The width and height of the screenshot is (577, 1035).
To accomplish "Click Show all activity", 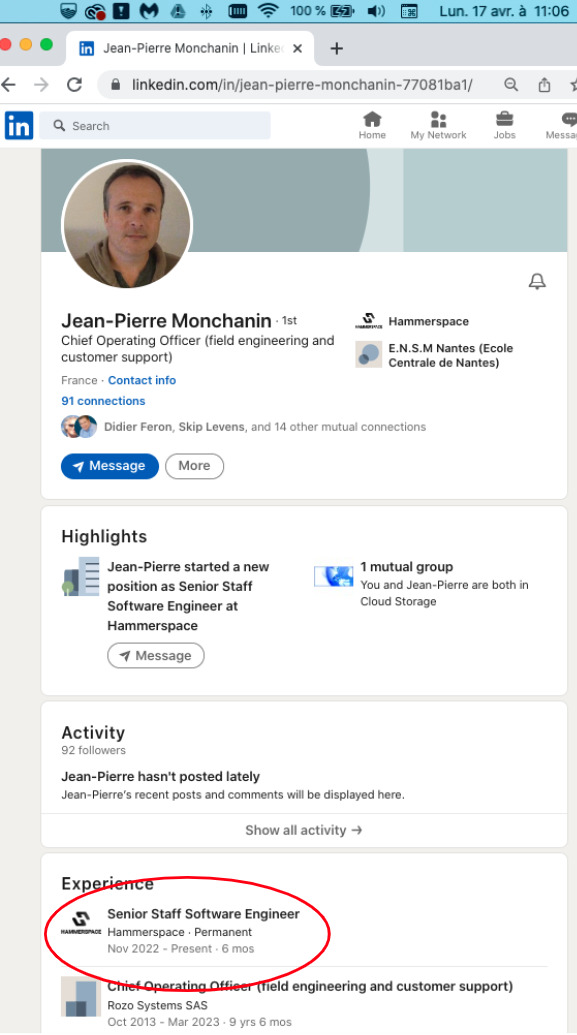I will (x=304, y=830).
